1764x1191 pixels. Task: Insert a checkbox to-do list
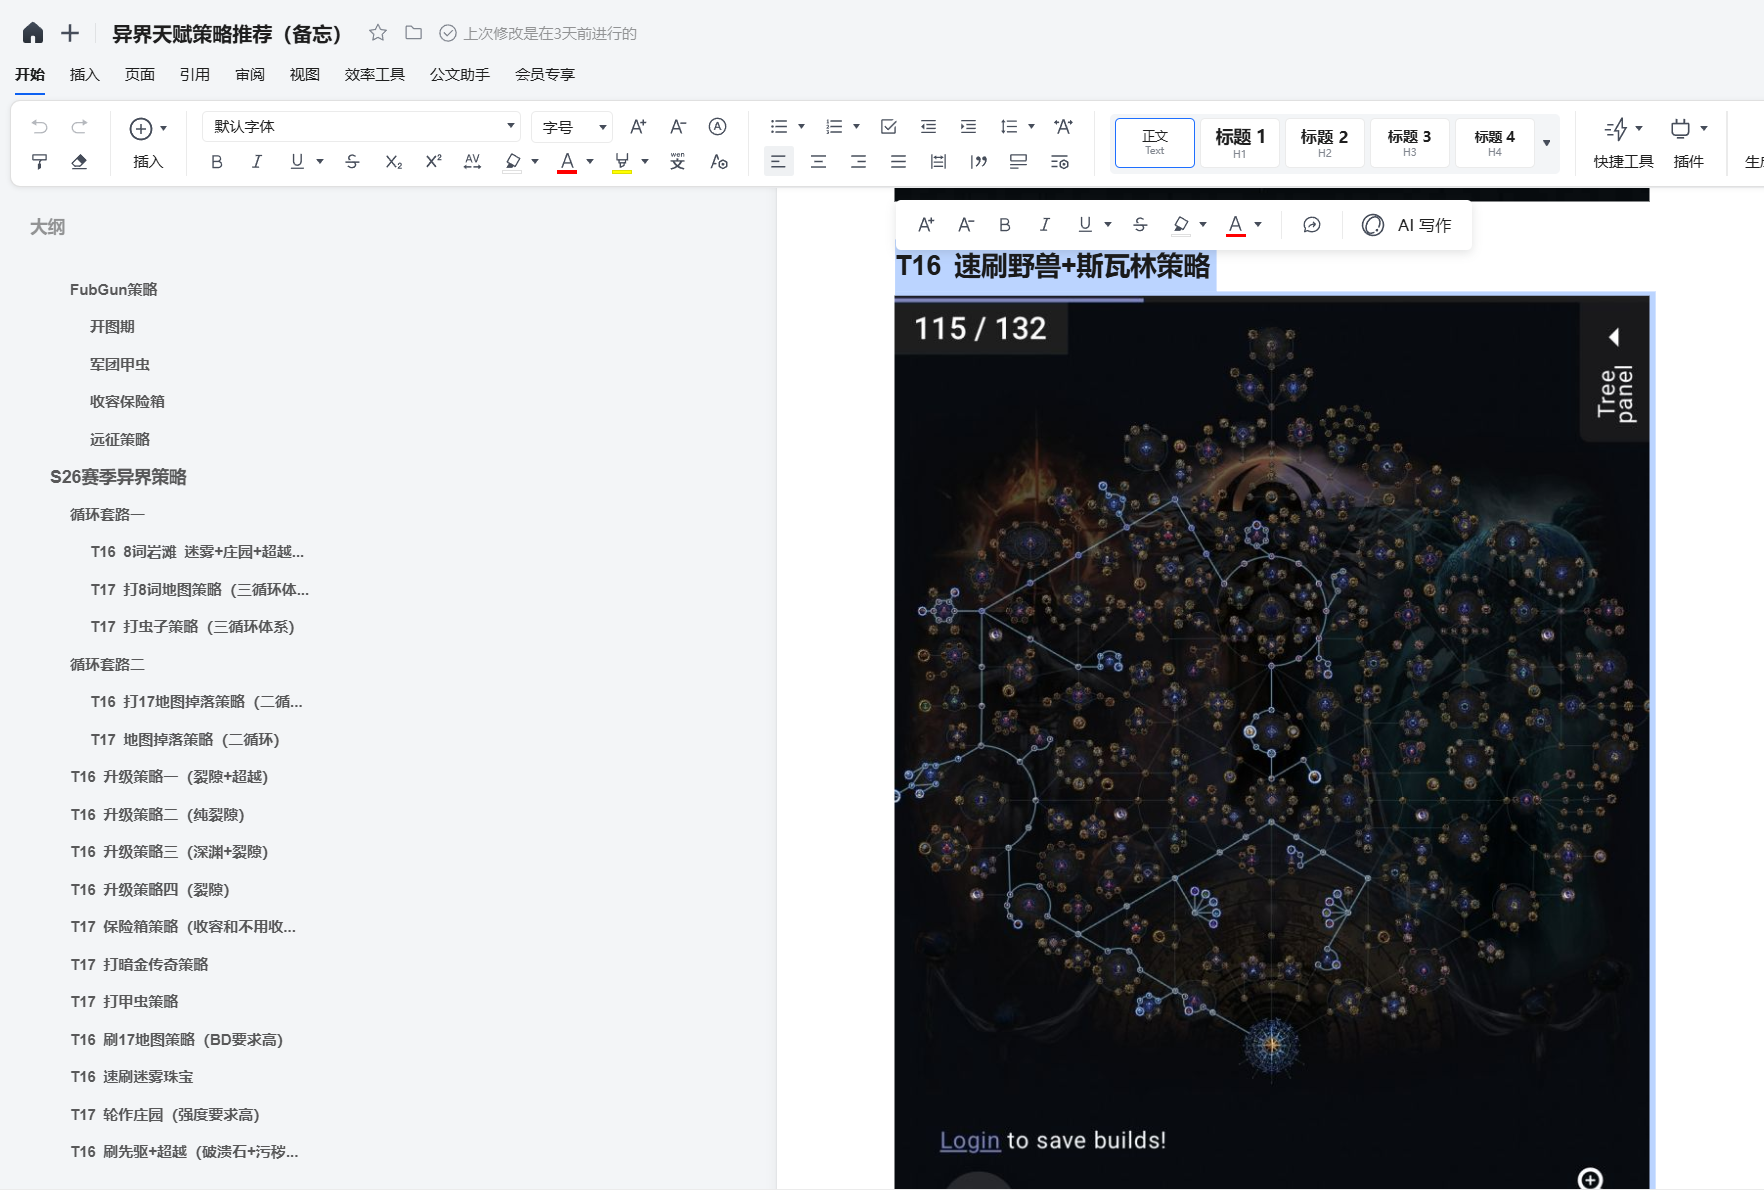click(x=888, y=127)
